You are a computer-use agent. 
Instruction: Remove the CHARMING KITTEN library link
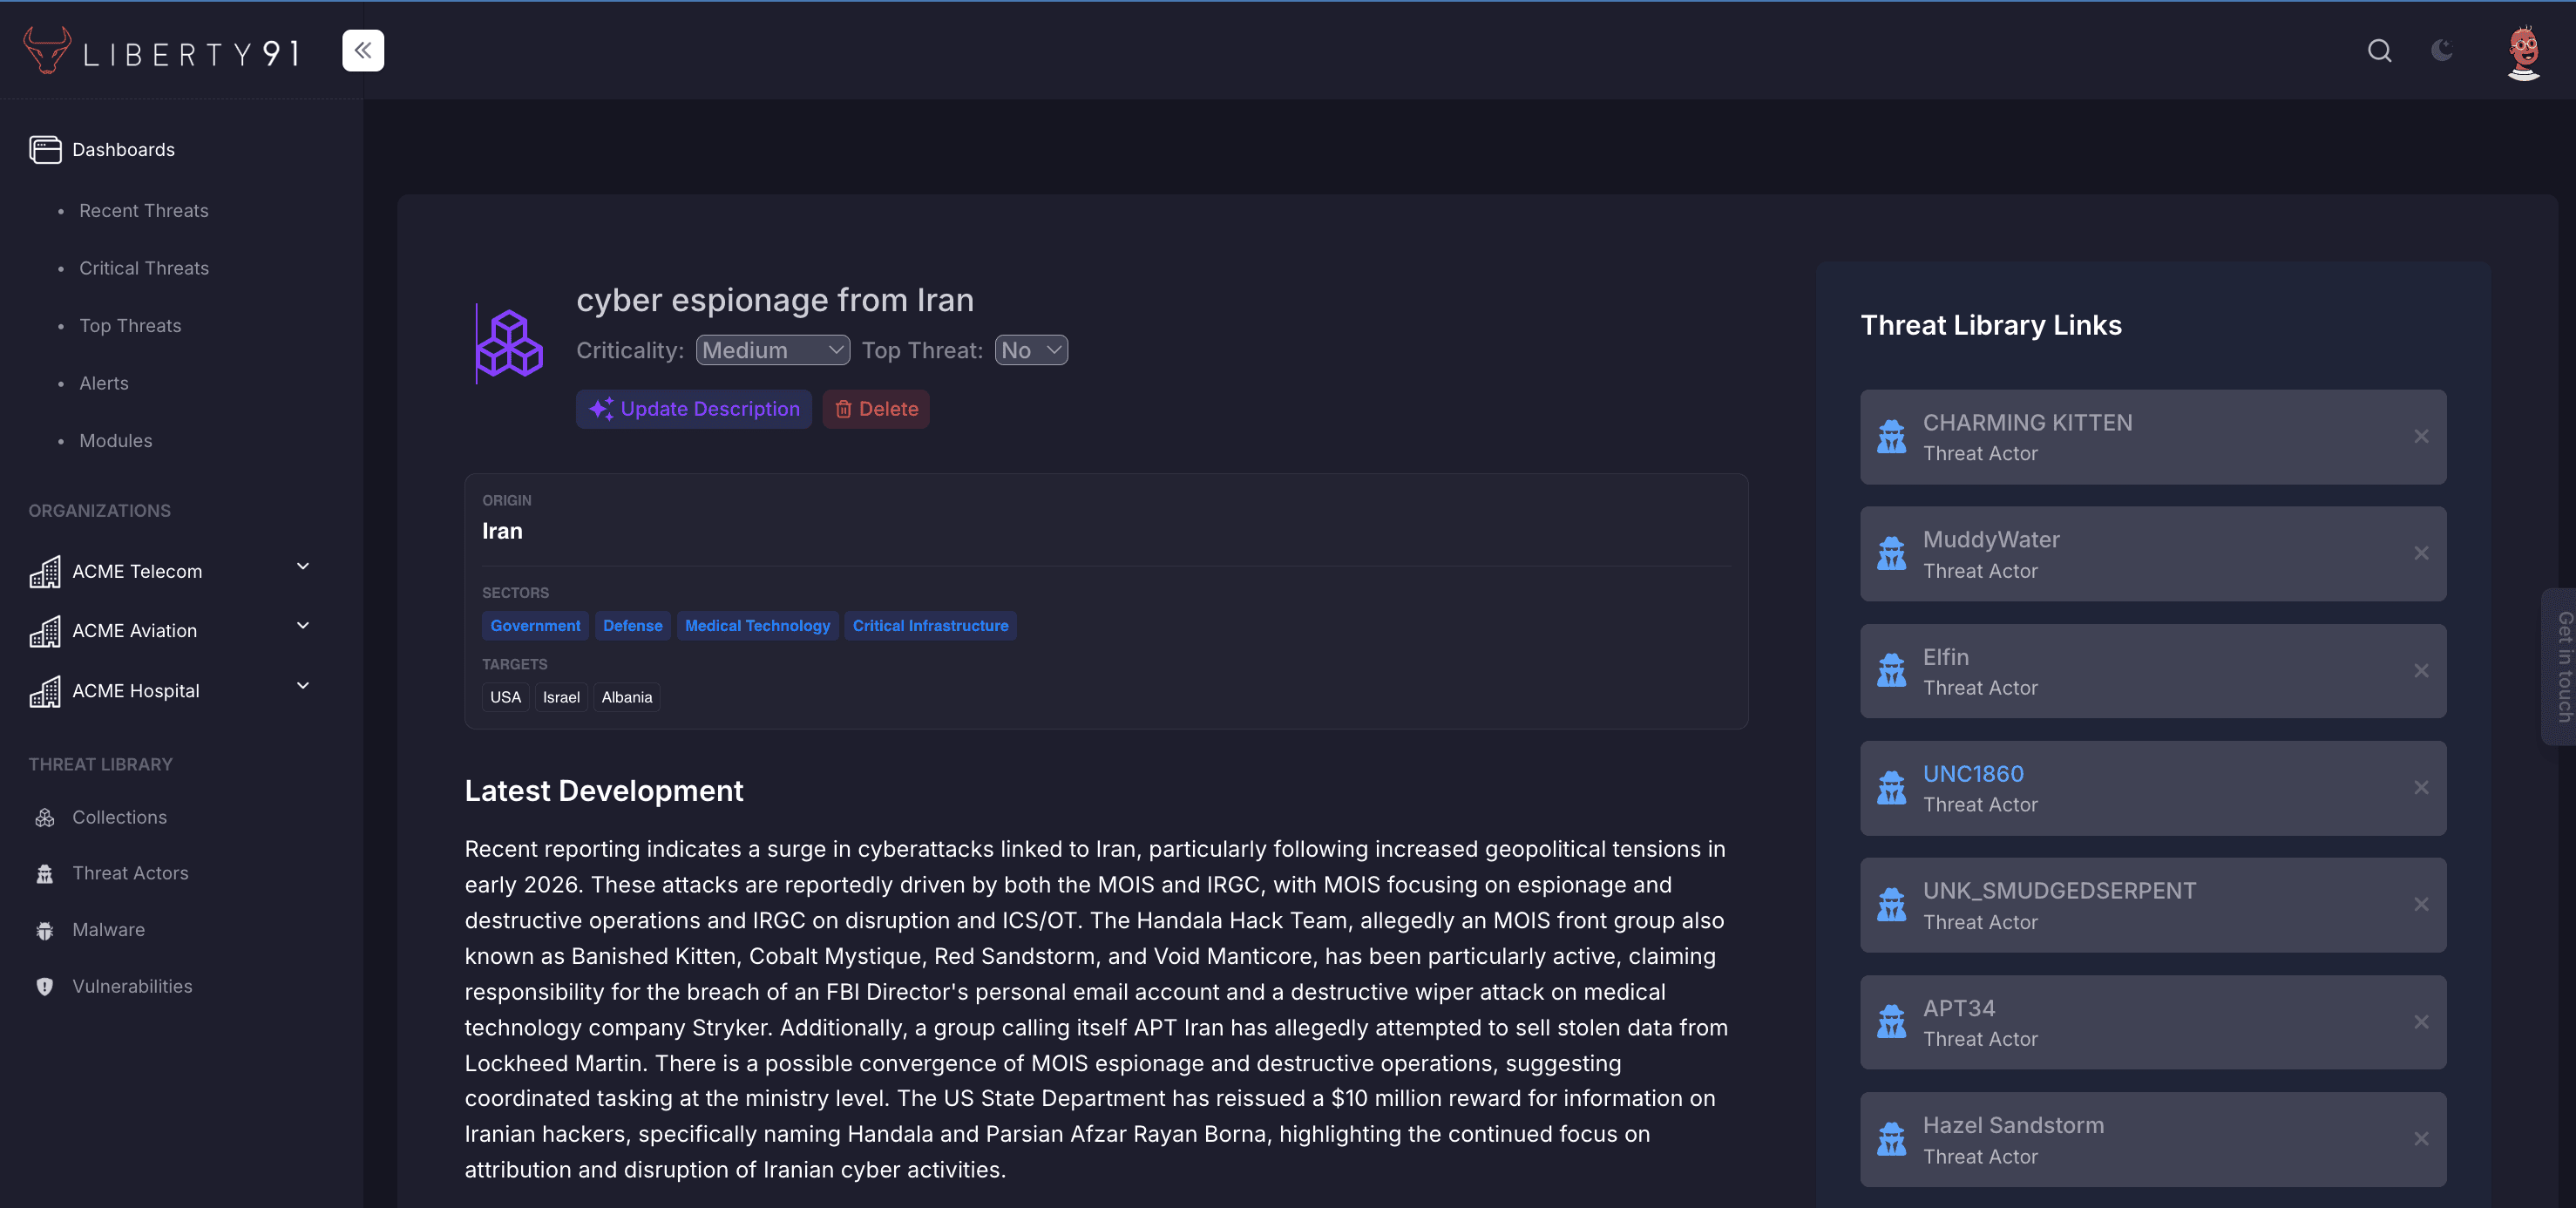pyautogui.click(x=2422, y=437)
